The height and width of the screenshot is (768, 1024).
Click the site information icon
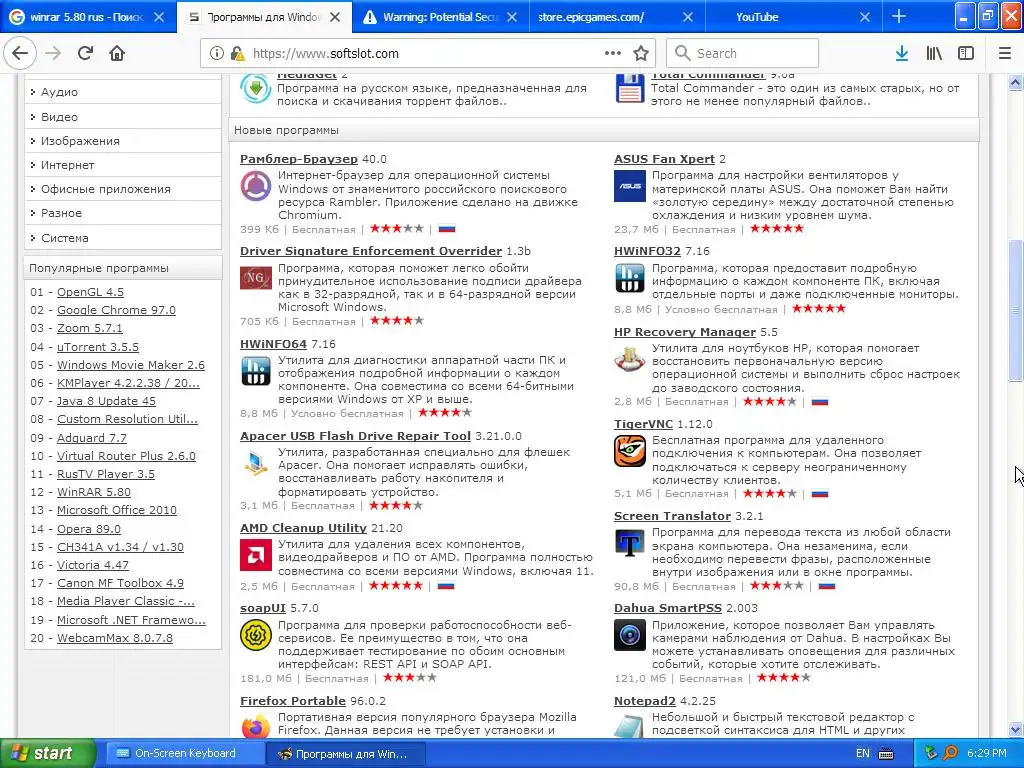(216, 54)
